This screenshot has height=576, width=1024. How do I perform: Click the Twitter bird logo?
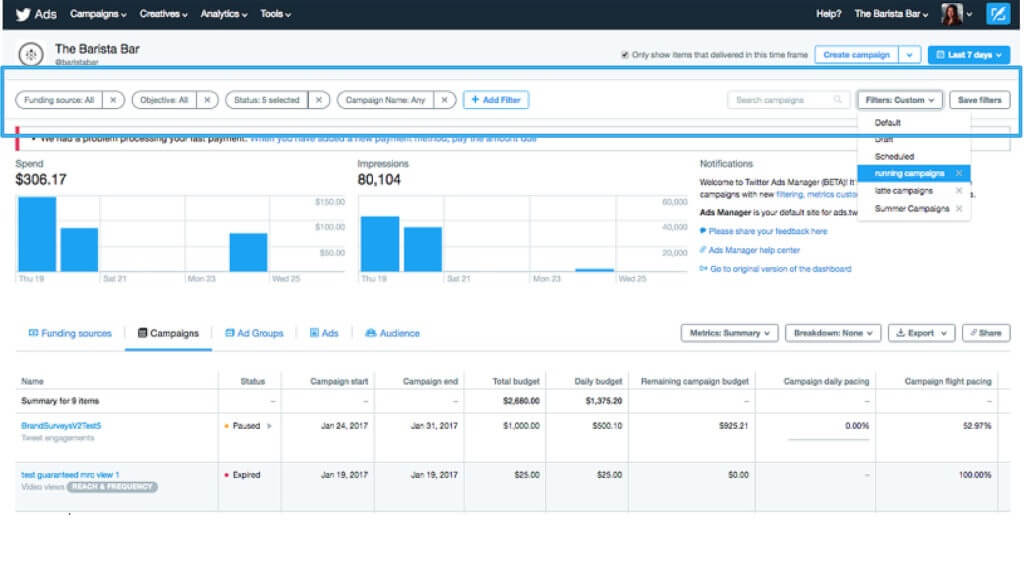click(23, 14)
